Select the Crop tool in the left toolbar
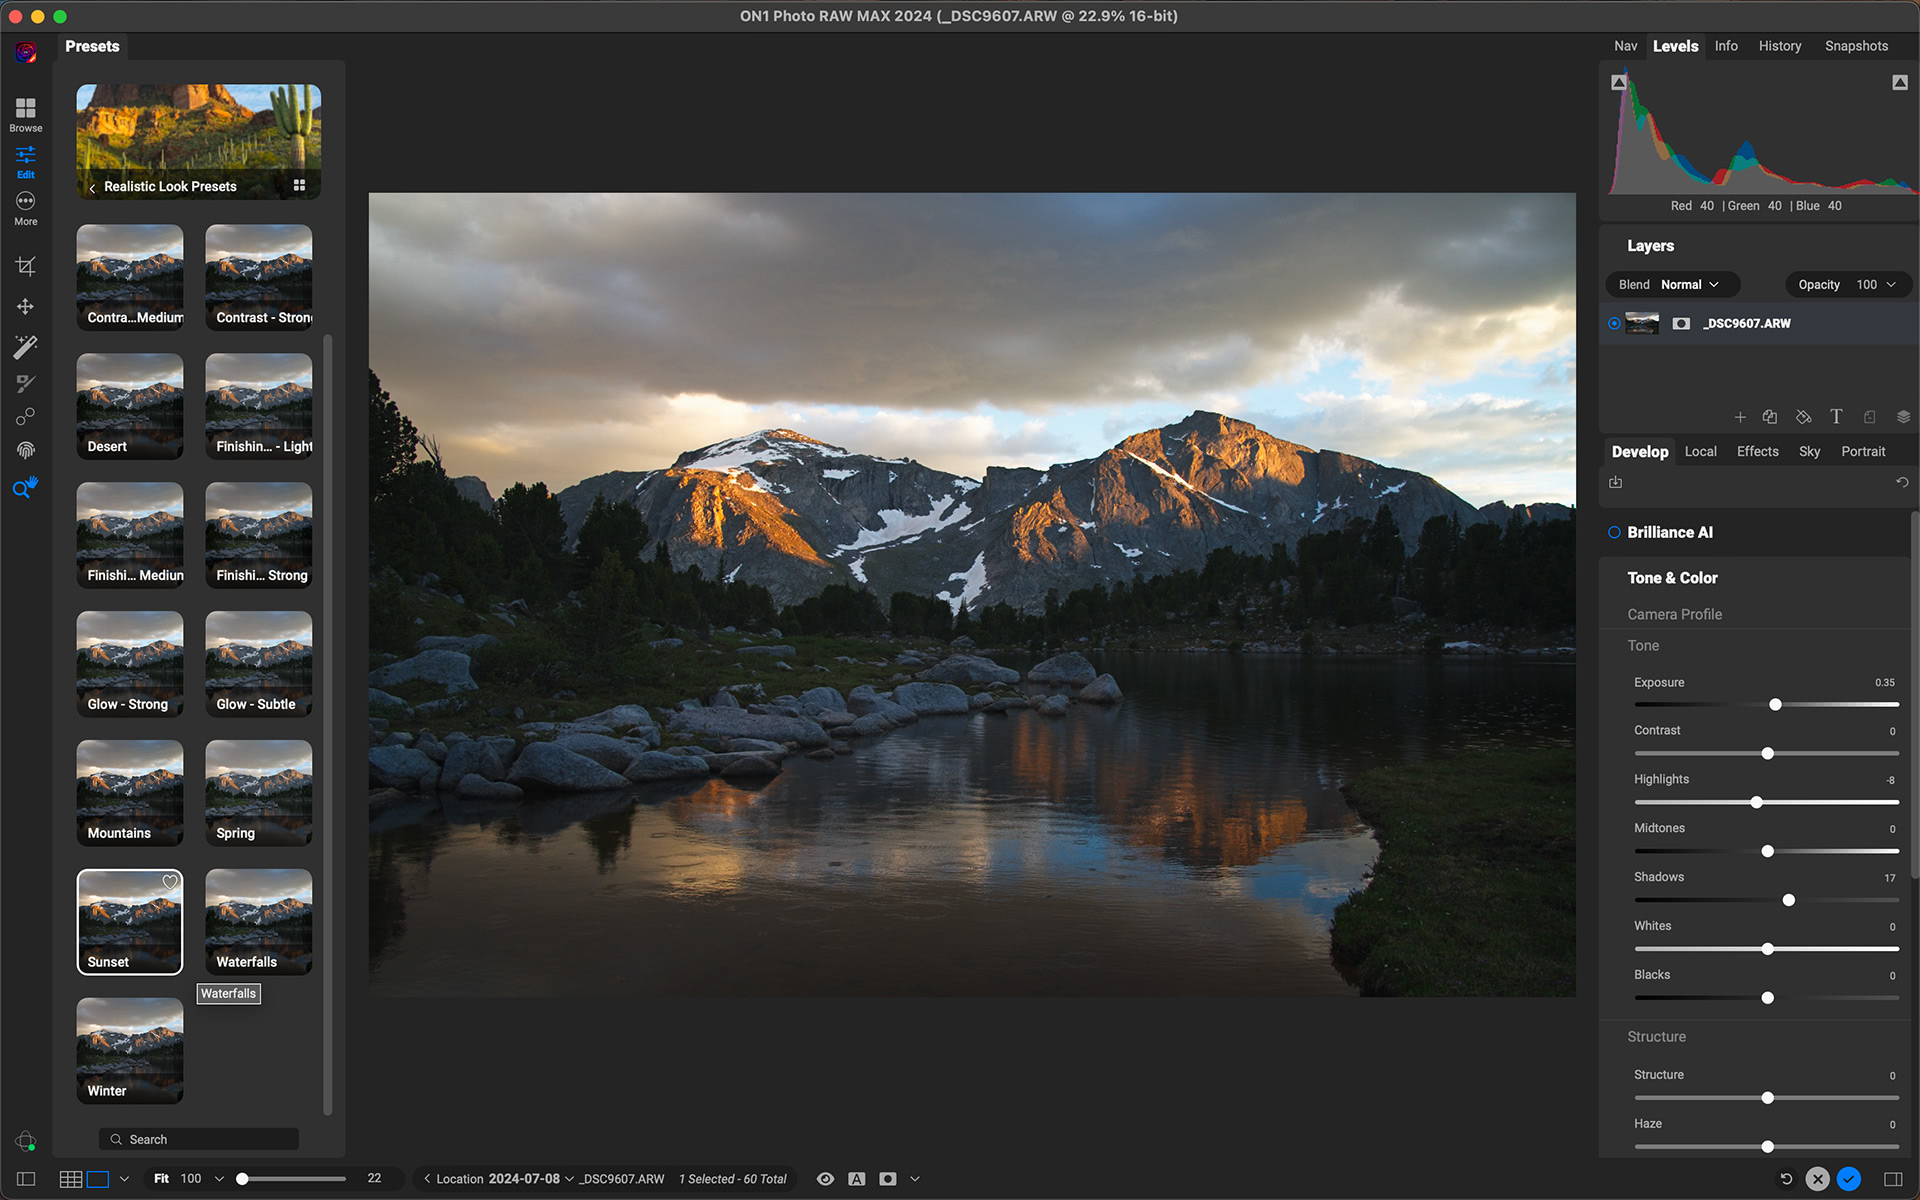 [x=26, y=265]
